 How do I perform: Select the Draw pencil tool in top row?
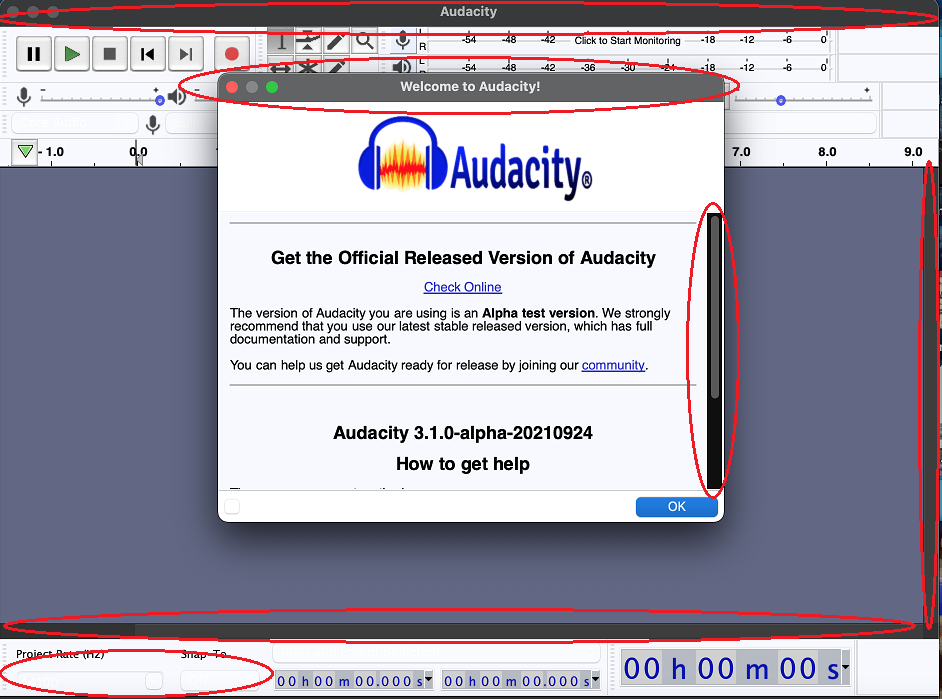pos(335,41)
